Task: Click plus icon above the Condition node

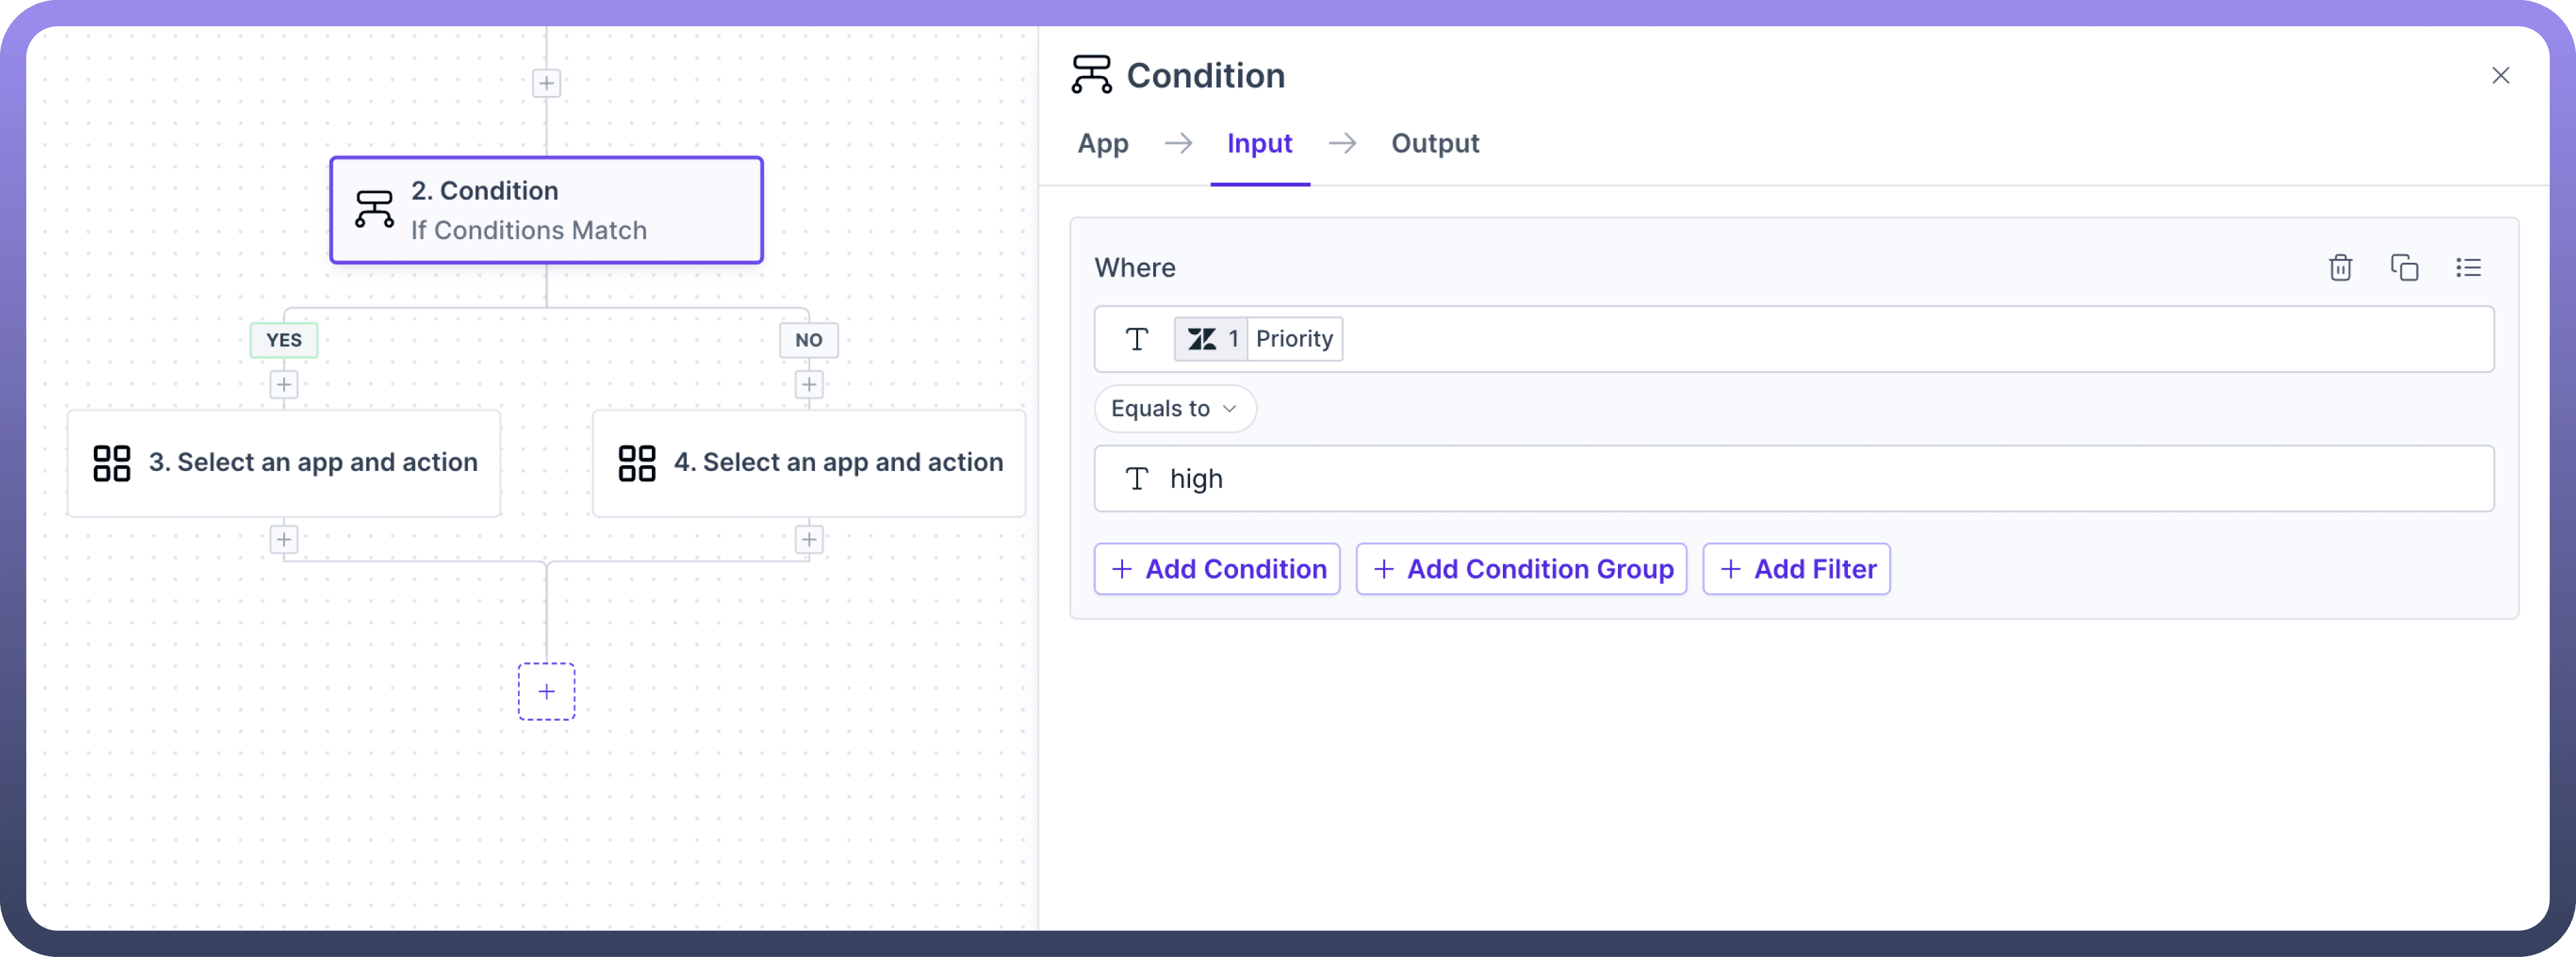Action: click(546, 83)
